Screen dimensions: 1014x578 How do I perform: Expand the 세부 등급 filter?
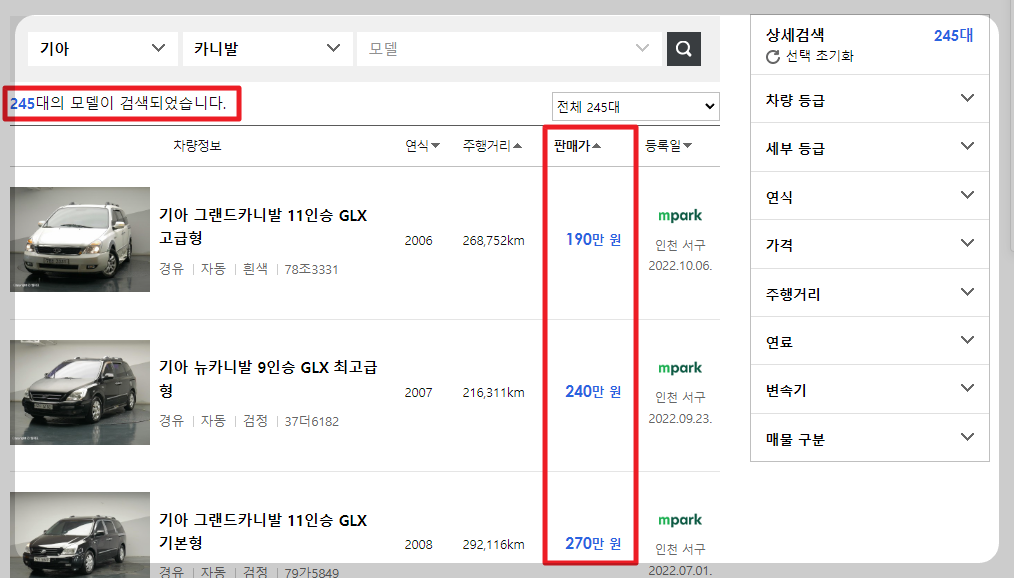tap(870, 148)
